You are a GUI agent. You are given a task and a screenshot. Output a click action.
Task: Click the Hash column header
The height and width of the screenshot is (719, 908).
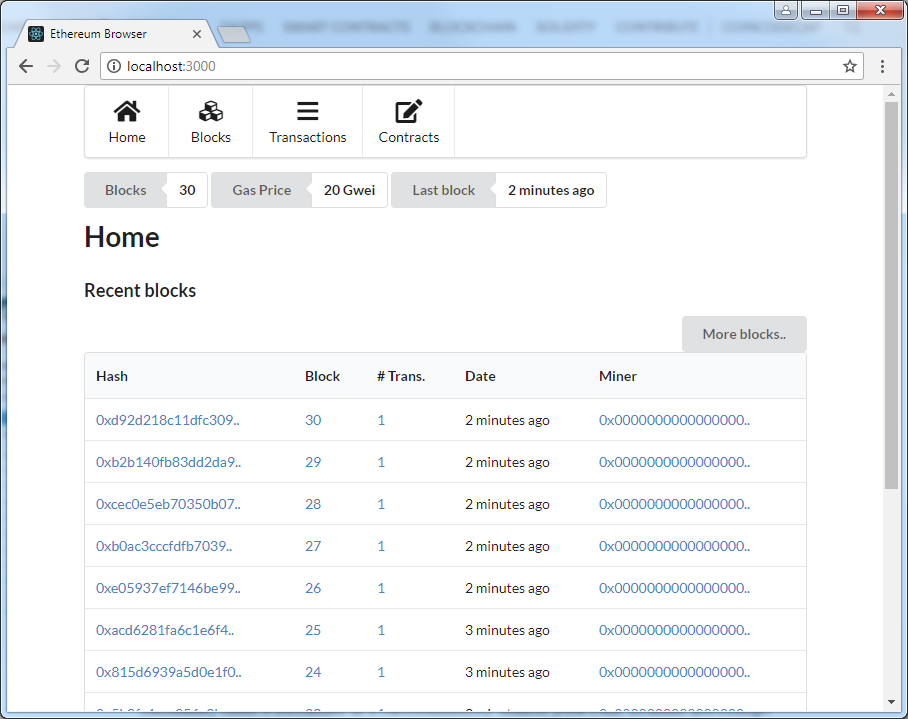coord(112,376)
